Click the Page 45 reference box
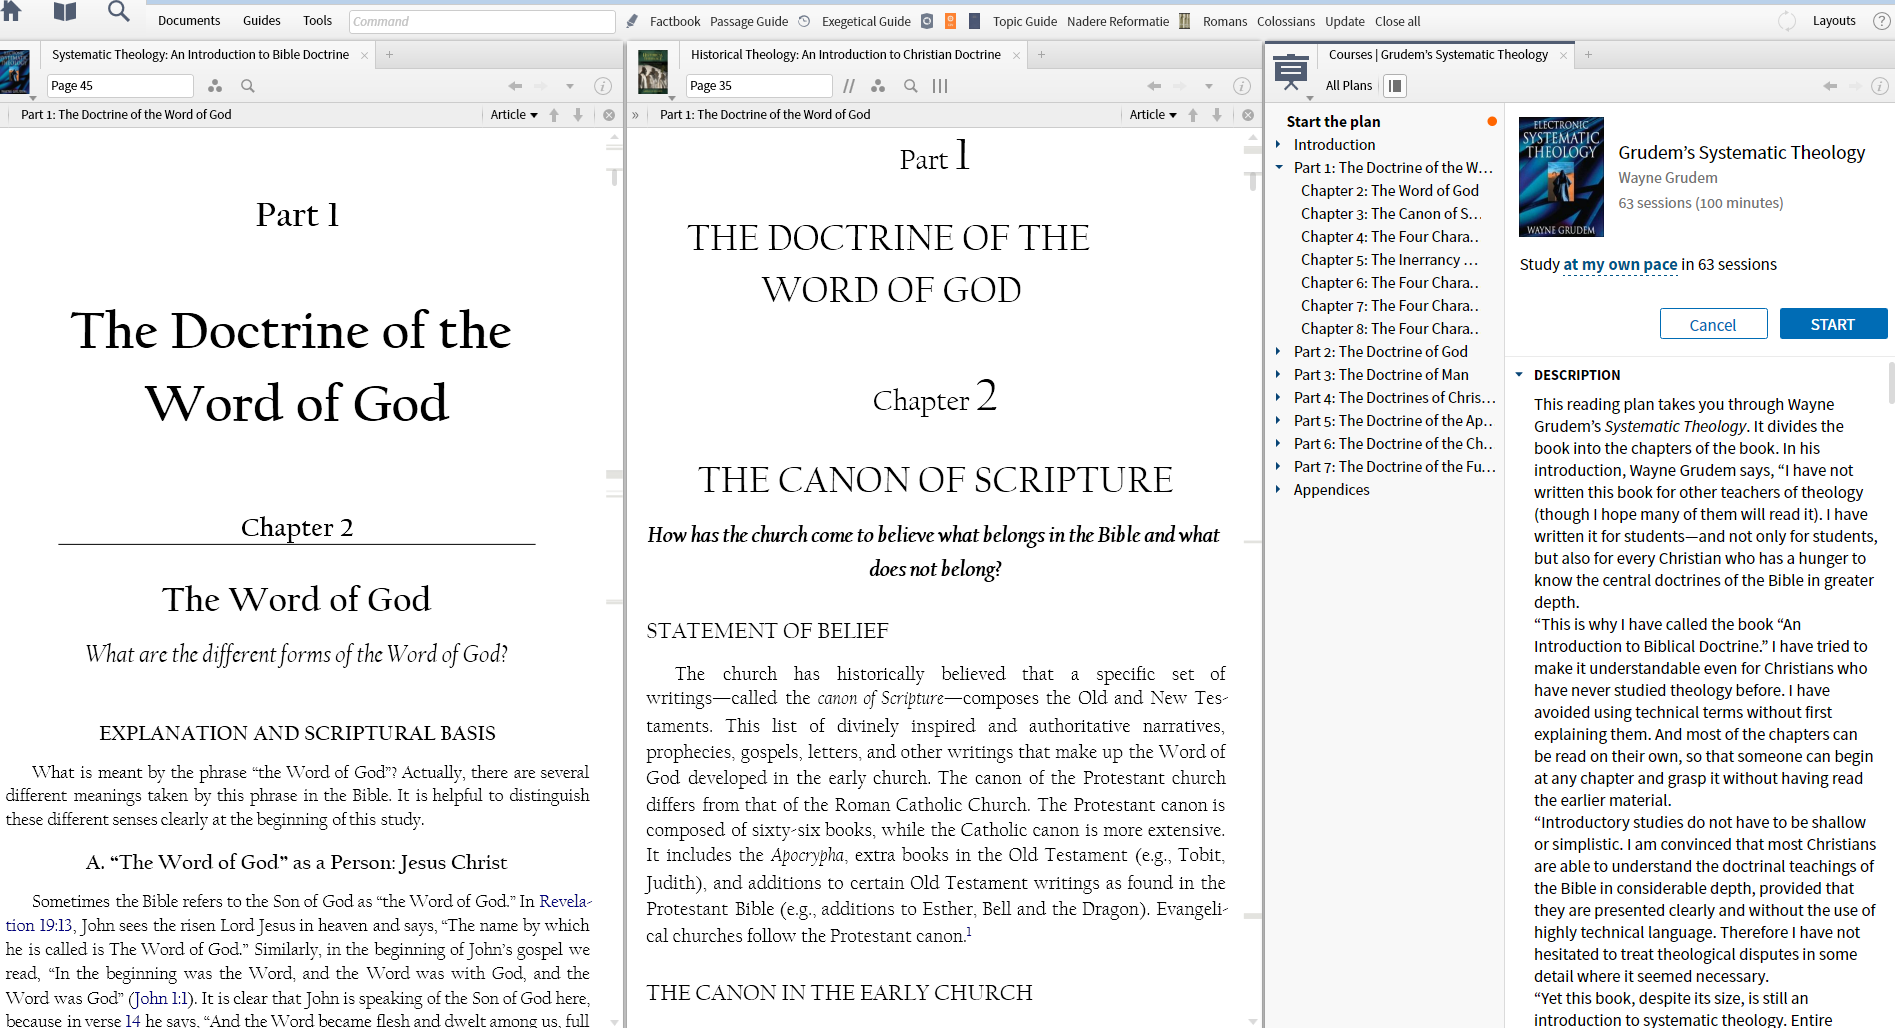 (x=120, y=86)
